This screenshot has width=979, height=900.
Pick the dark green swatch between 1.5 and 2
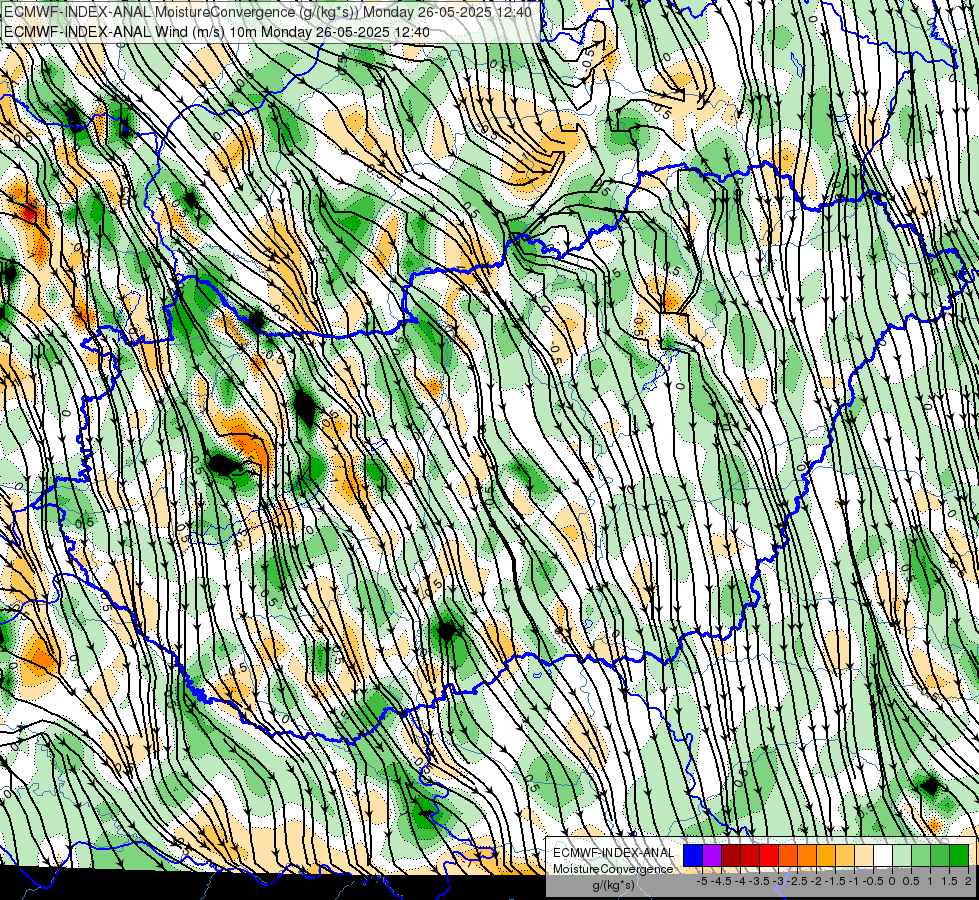coord(959,856)
